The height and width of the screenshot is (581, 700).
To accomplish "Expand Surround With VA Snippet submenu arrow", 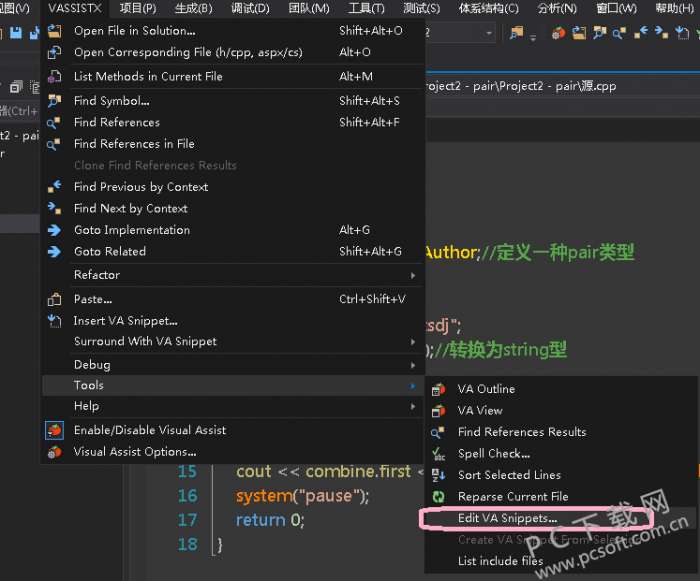I will 413,342.
